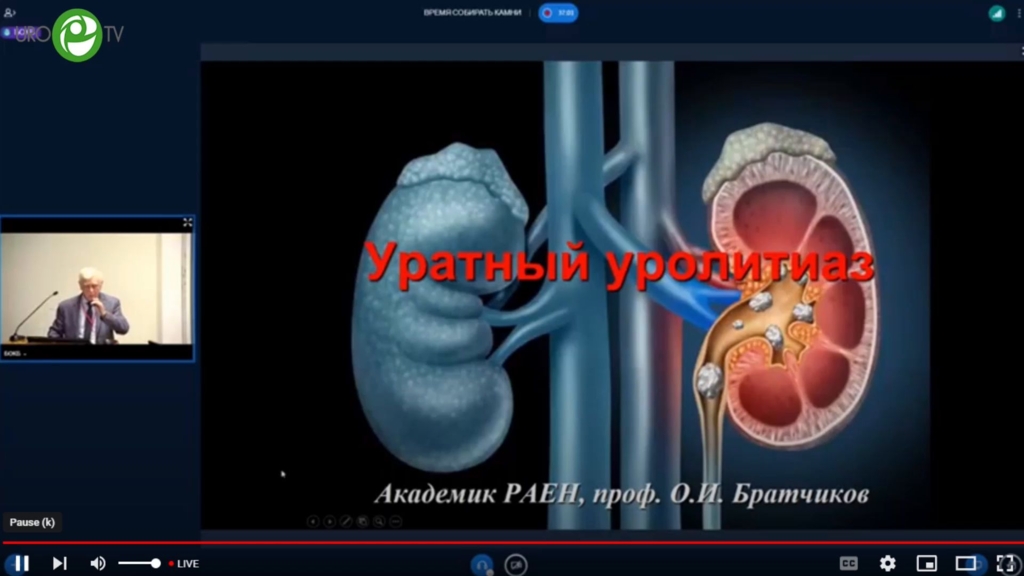Click the speaker webcam thumbnail
The width and height of the screenshot is (1024, 576).
96,288
